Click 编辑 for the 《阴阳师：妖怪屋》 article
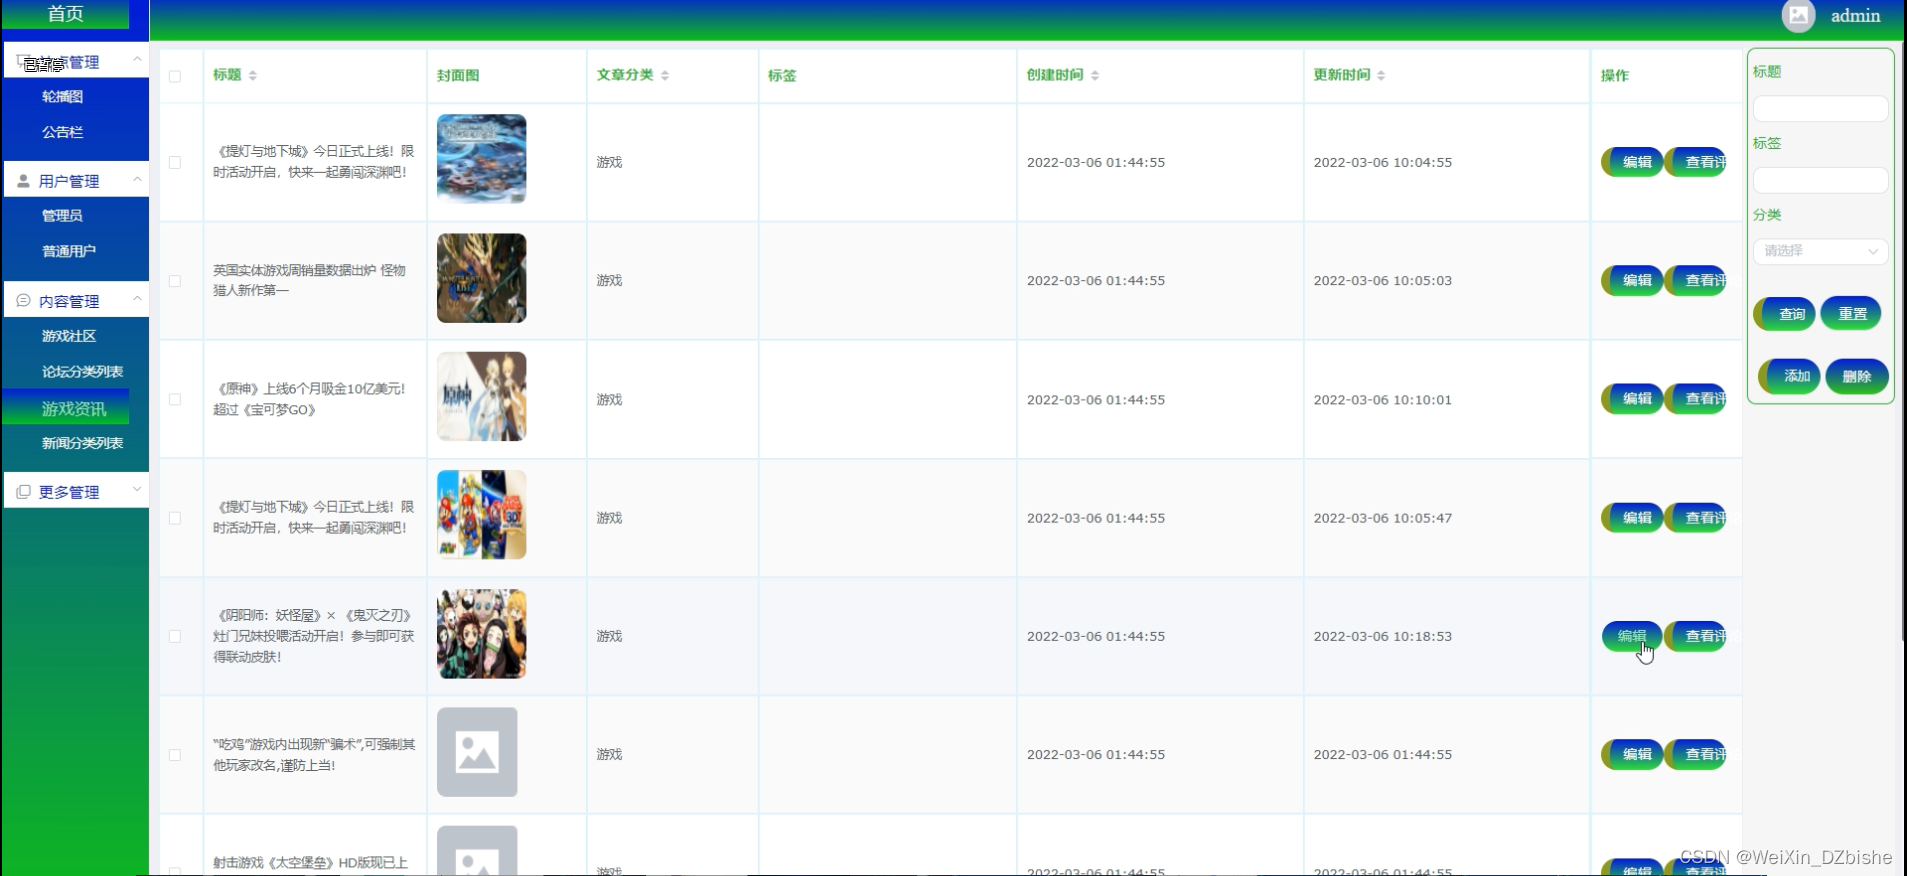Screen dimensions: 1907x876 1632,636
